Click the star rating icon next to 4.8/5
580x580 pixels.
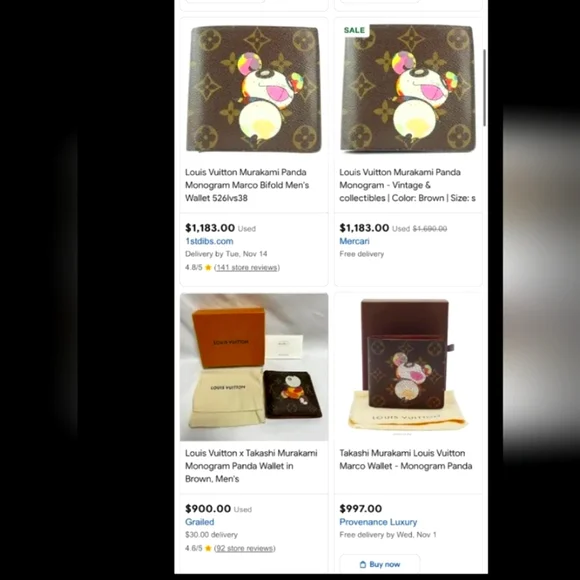(208, 267)
